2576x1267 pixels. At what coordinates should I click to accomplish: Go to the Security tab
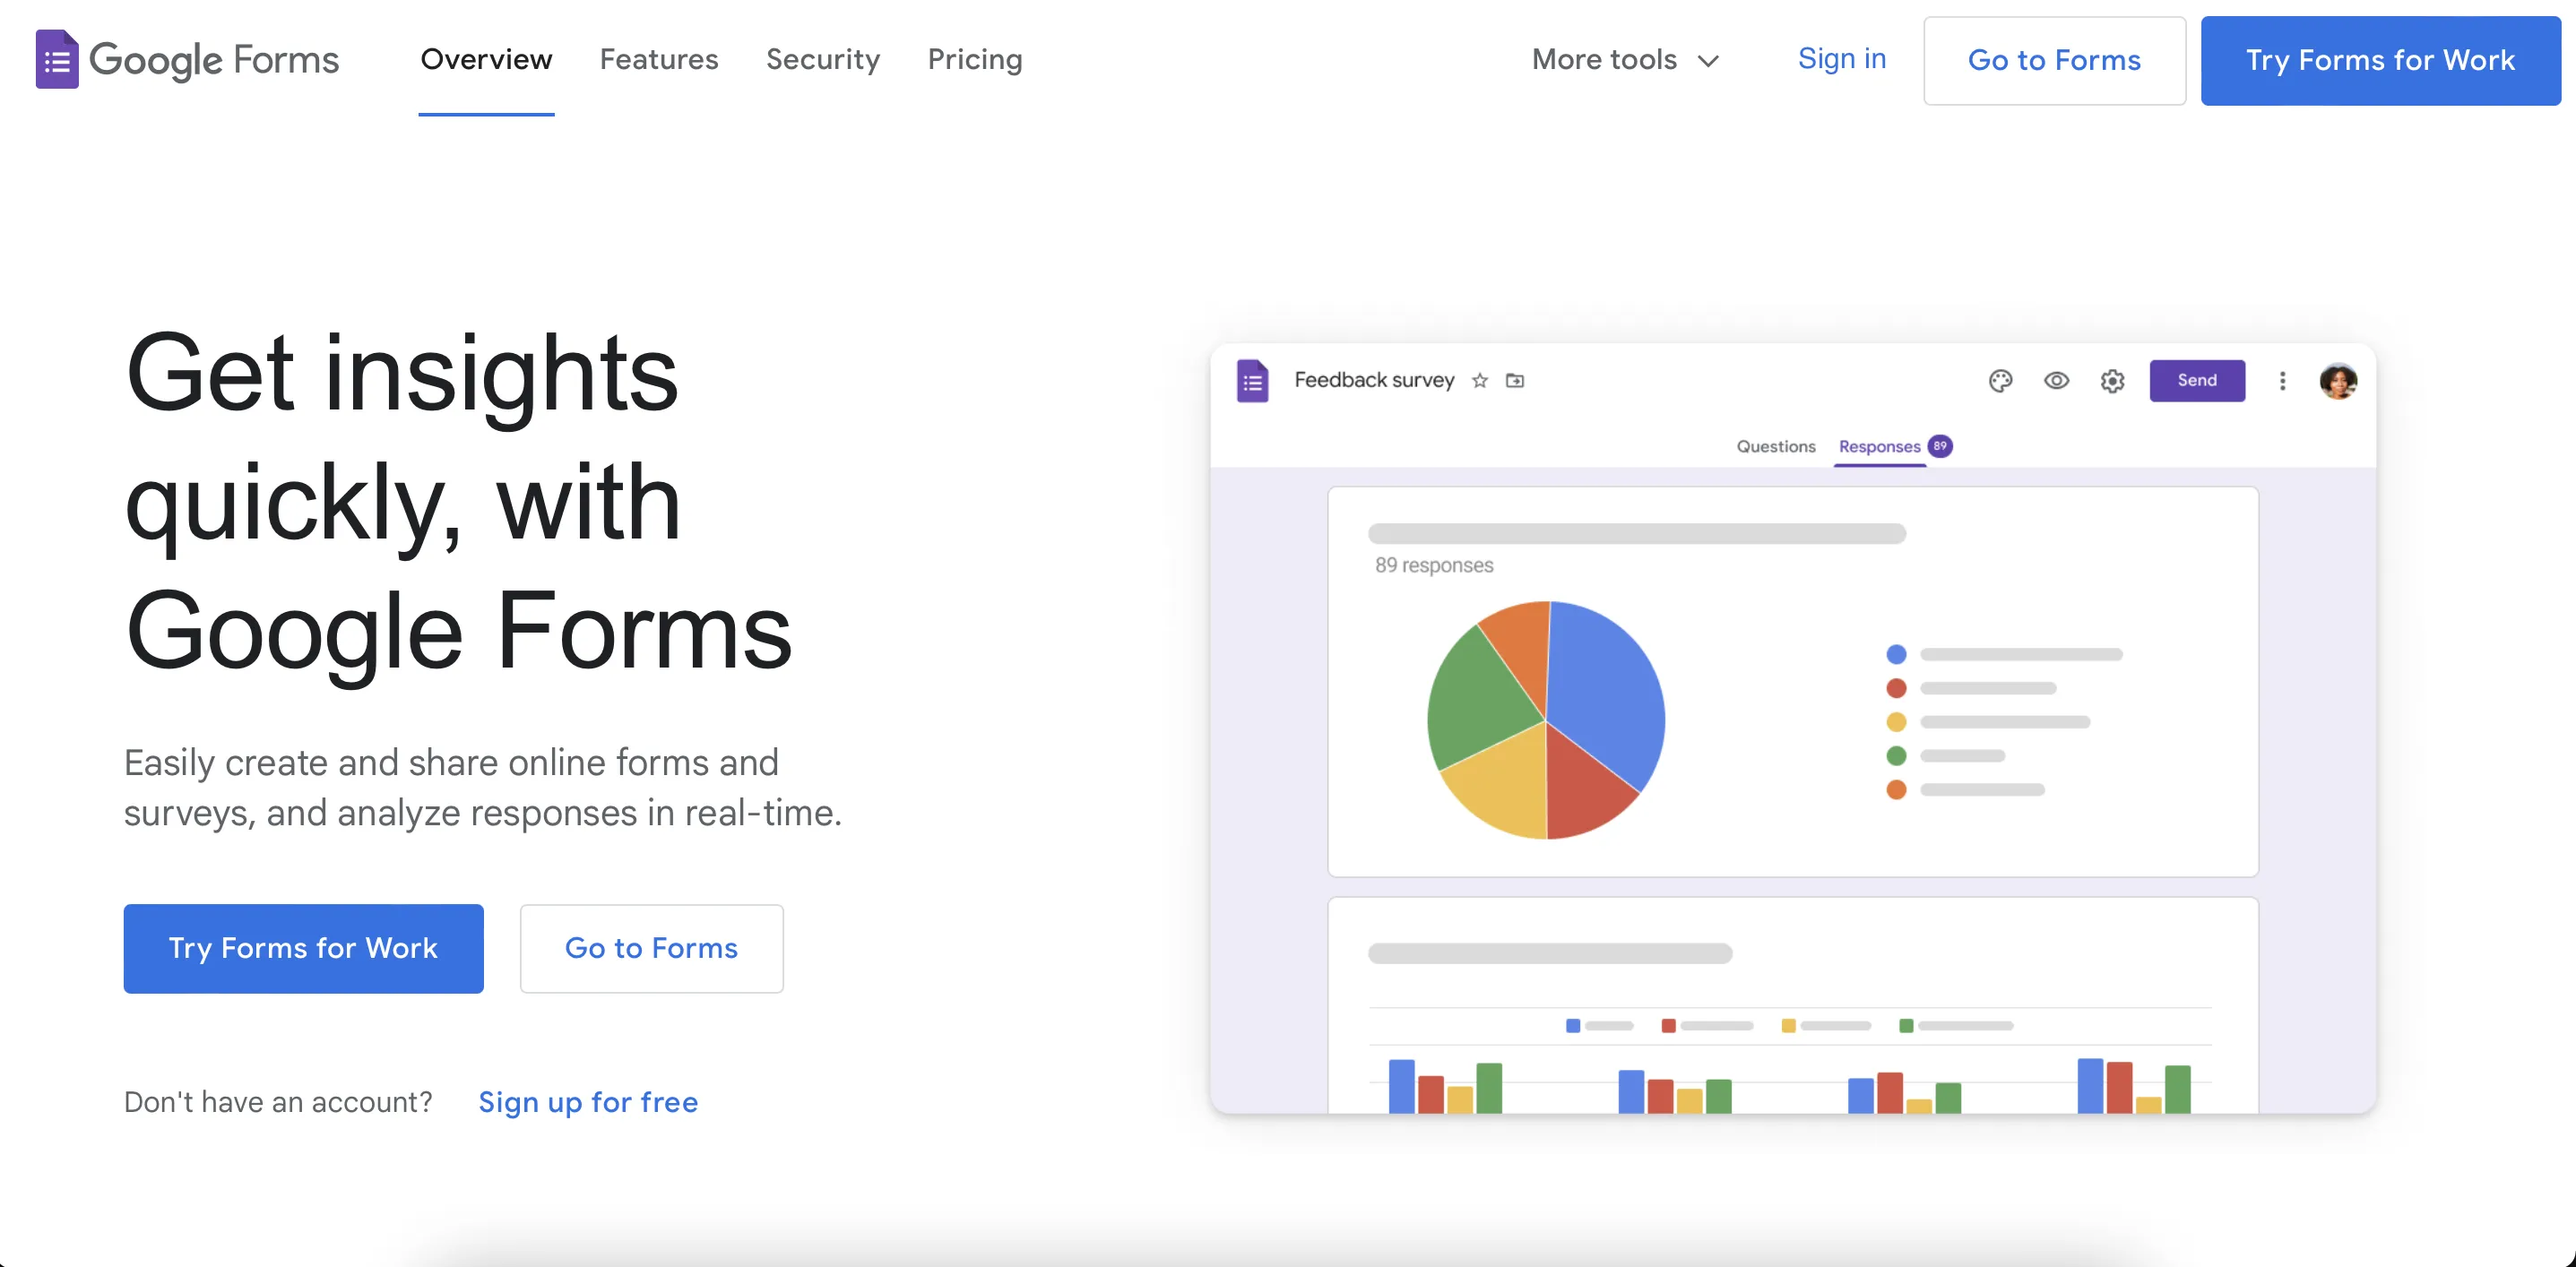[823, 60]
